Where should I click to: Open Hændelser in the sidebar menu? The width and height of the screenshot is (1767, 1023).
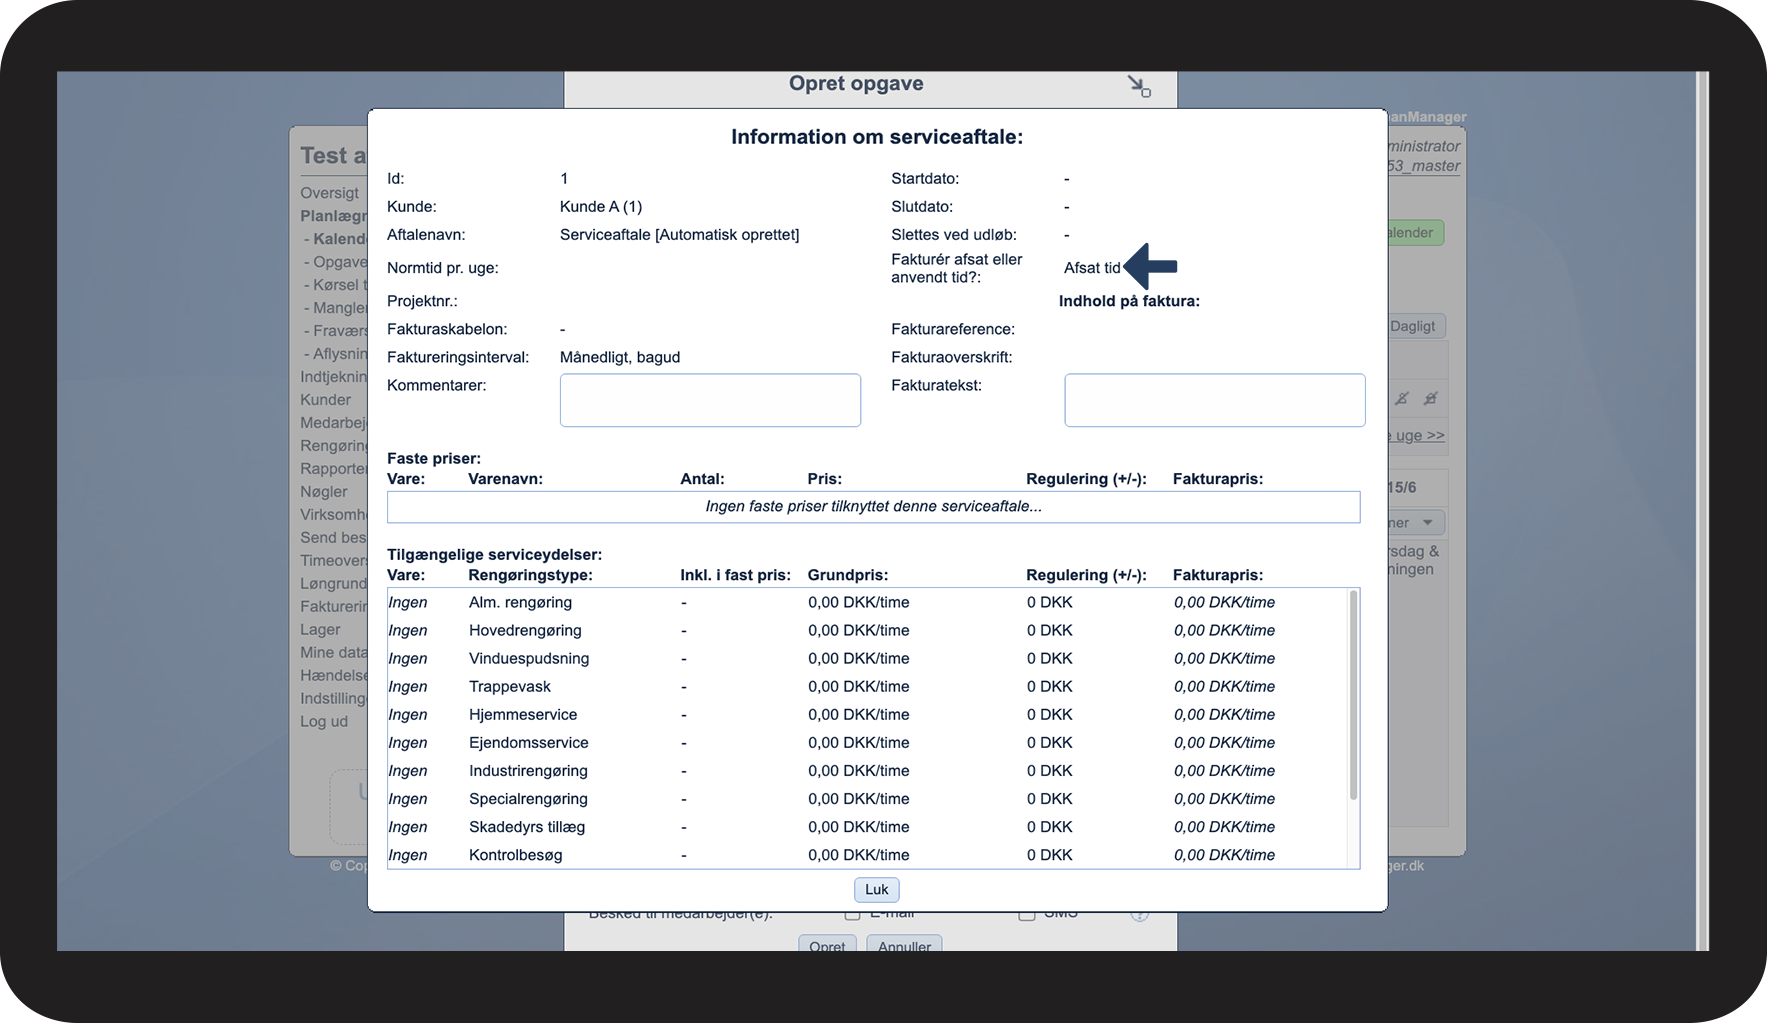click(x=334, y=676)
